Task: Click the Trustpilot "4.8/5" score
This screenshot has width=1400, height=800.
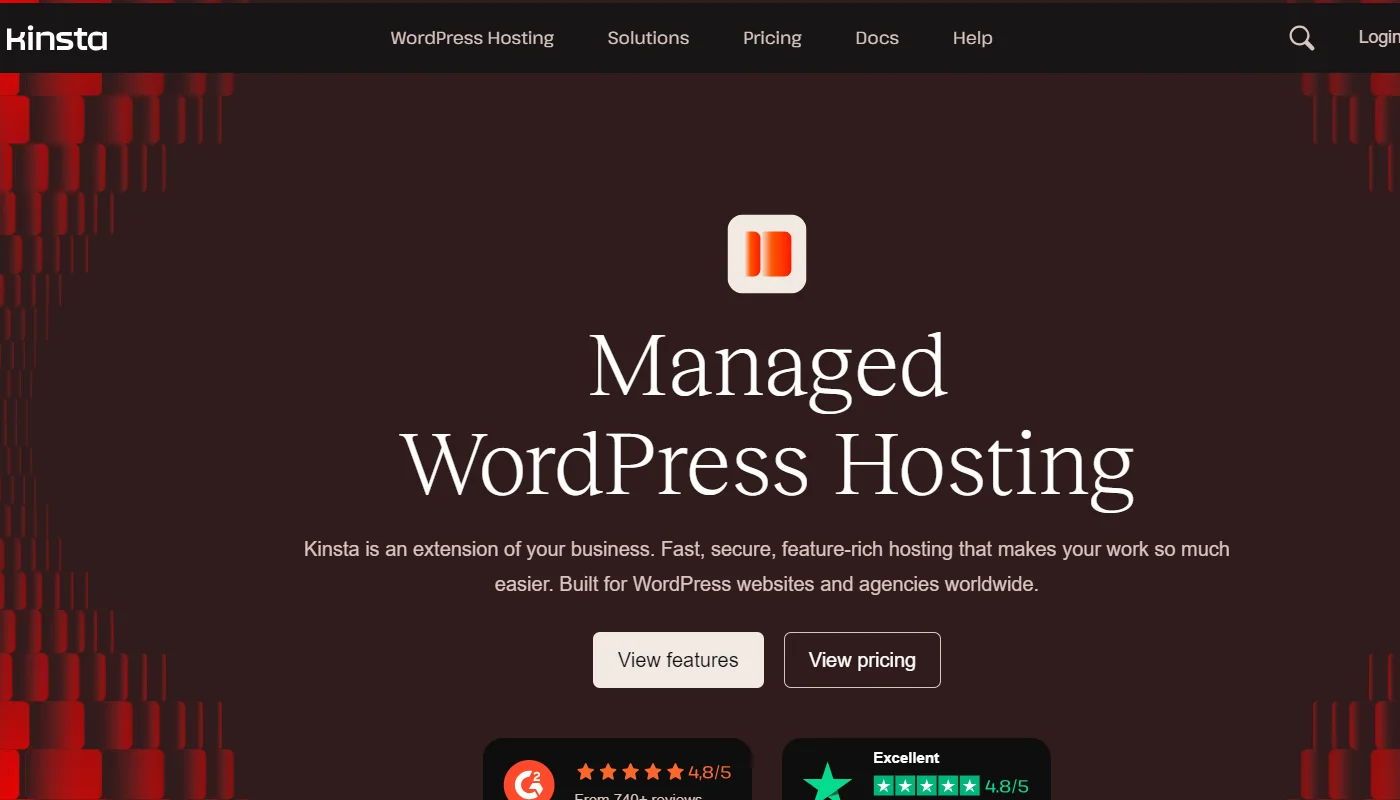Action: click(x=1007, y=786)
